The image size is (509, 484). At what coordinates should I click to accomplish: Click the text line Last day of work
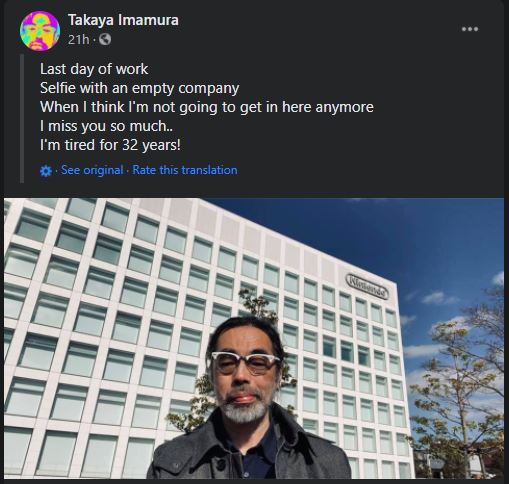(94, 69)
